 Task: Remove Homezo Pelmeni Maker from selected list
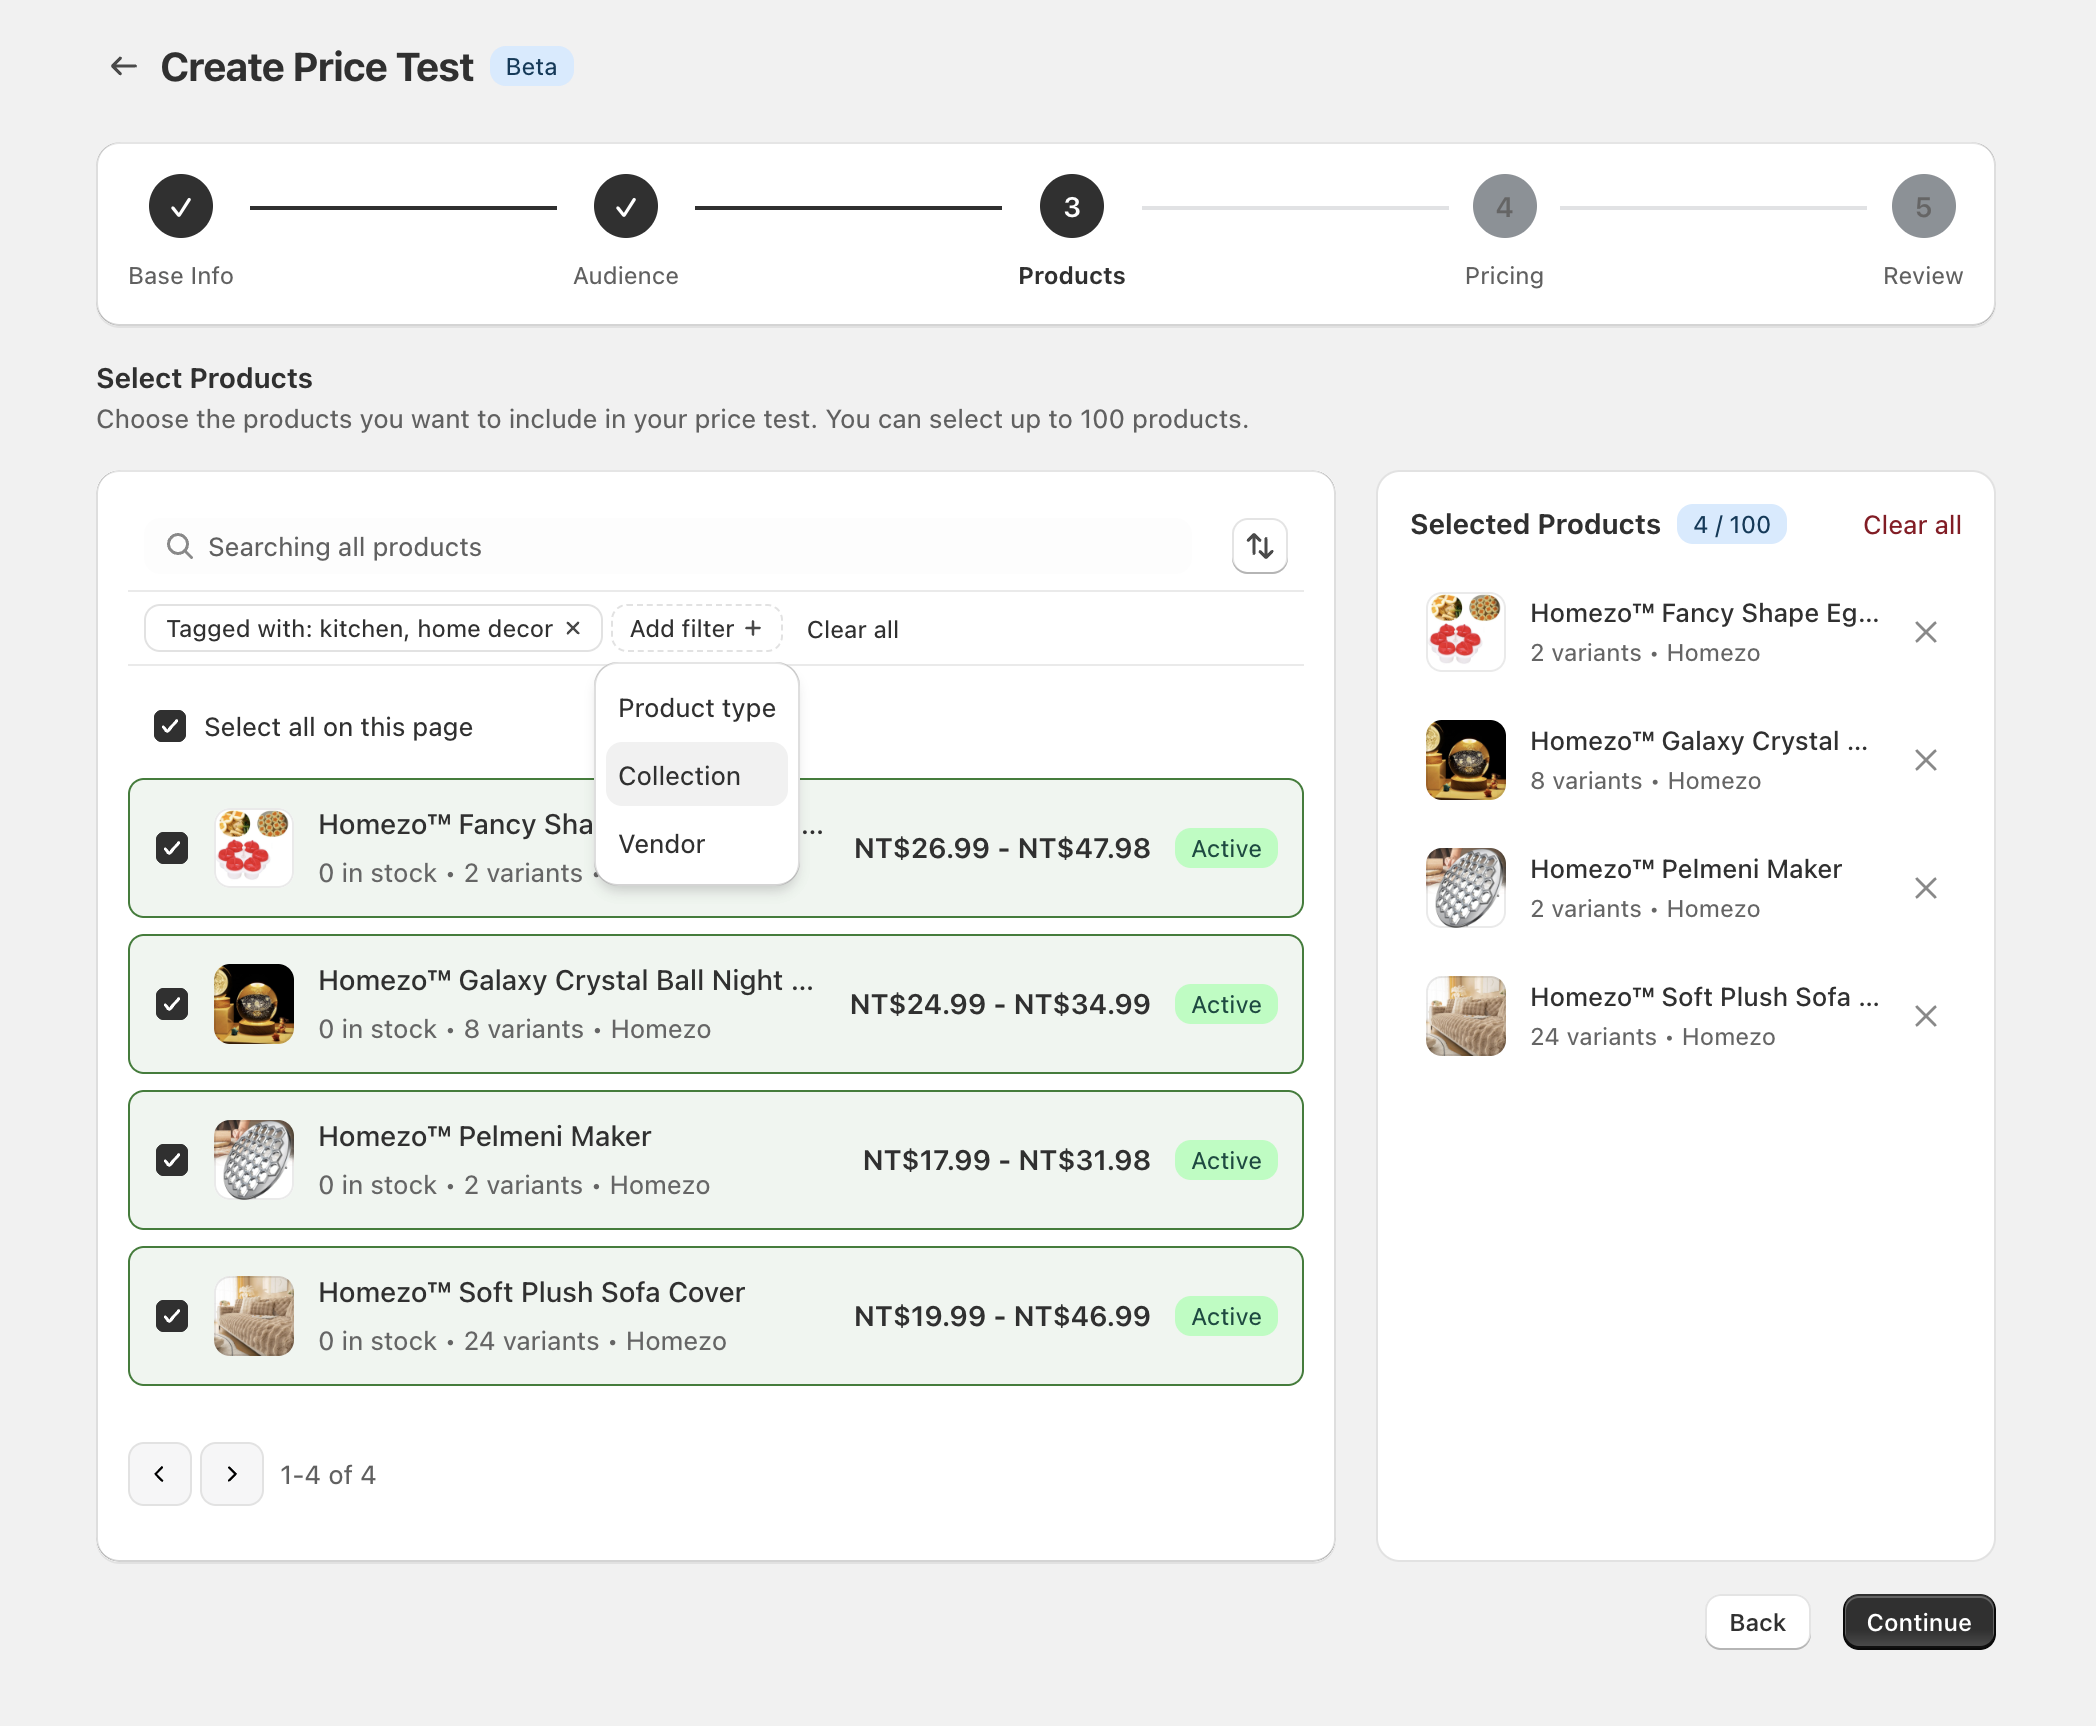pyautogui.click(x=1925, y=888)
